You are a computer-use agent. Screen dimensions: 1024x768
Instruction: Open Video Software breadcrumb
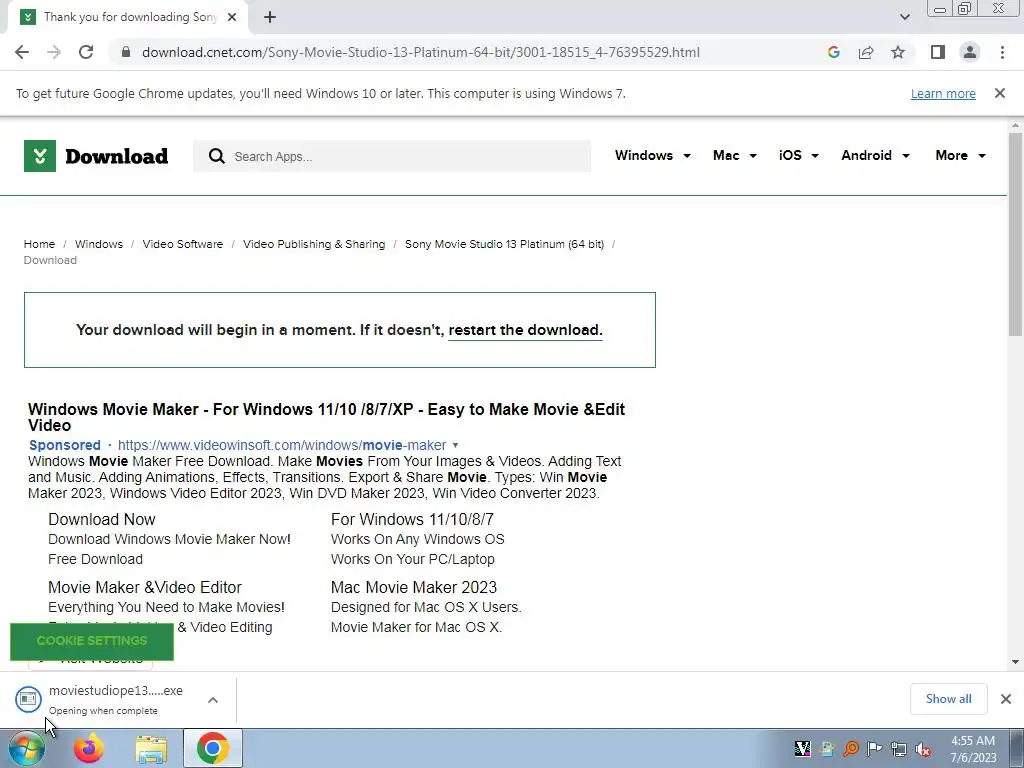tap(183, 244)
